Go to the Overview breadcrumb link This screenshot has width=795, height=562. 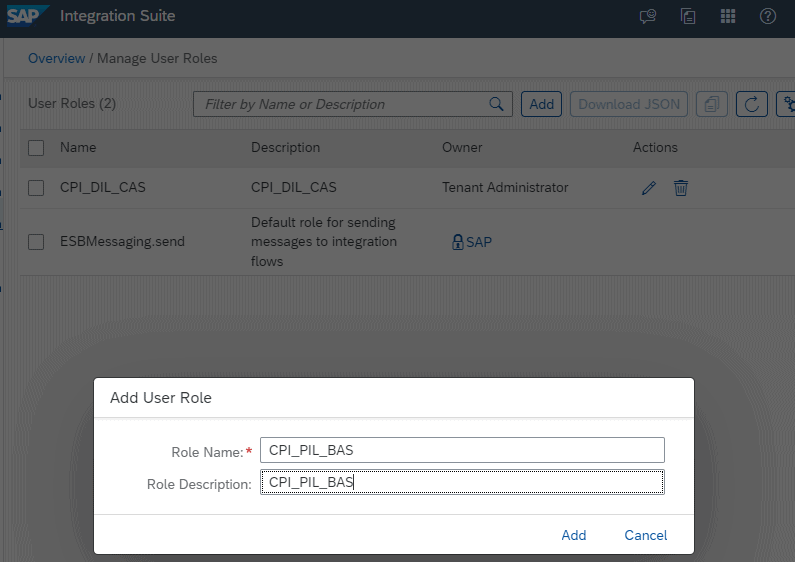[56, 58]
